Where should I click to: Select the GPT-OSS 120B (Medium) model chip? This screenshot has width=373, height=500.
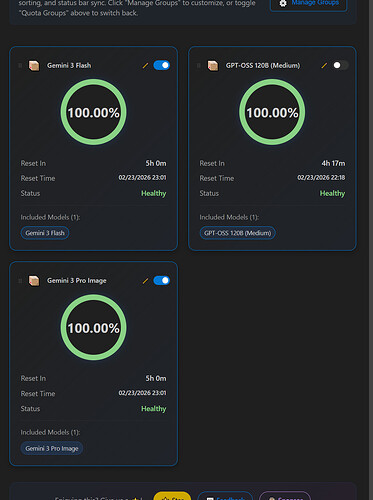238,233
